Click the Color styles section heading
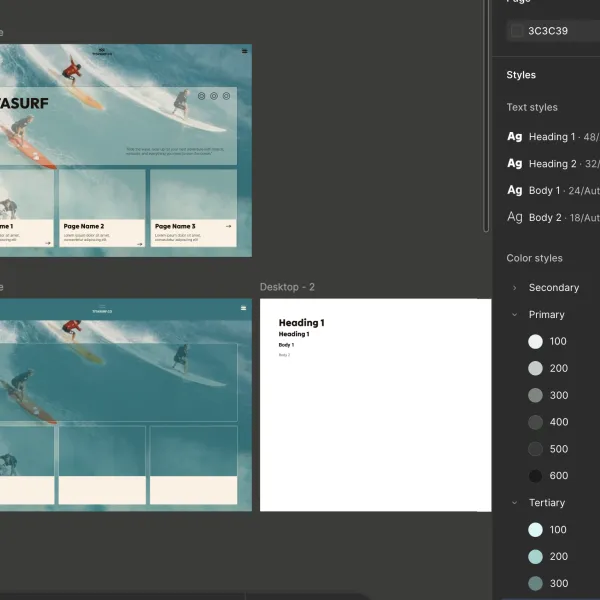Viewport: 600px width, 600px height. pos(534,258)
